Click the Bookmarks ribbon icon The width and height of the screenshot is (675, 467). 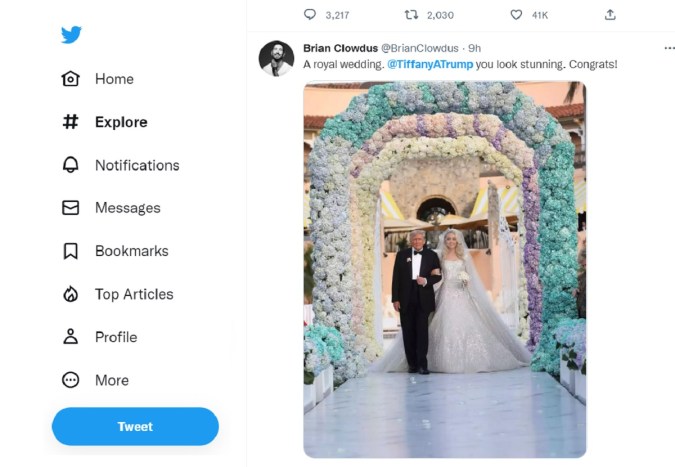pos(70,251)
